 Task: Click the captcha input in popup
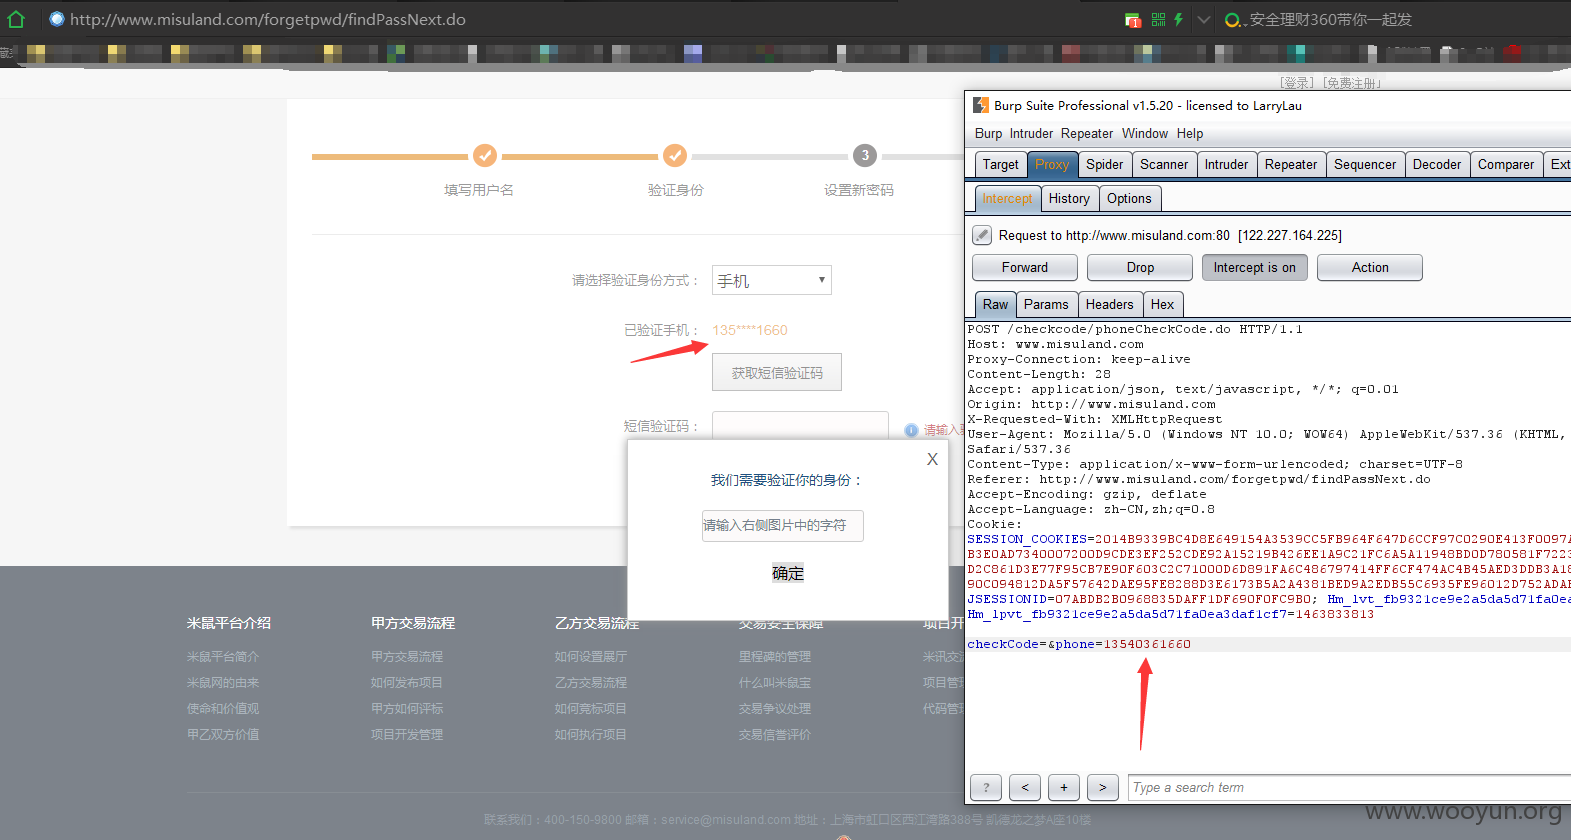coord(783,525)
